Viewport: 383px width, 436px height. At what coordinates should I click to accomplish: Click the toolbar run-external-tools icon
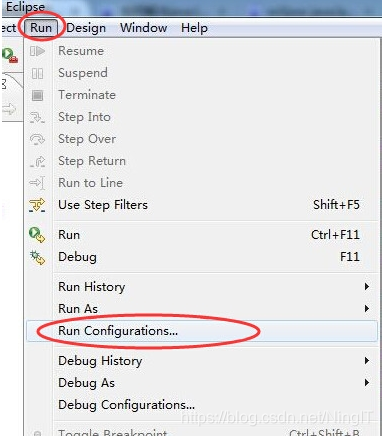pos(9,55)
